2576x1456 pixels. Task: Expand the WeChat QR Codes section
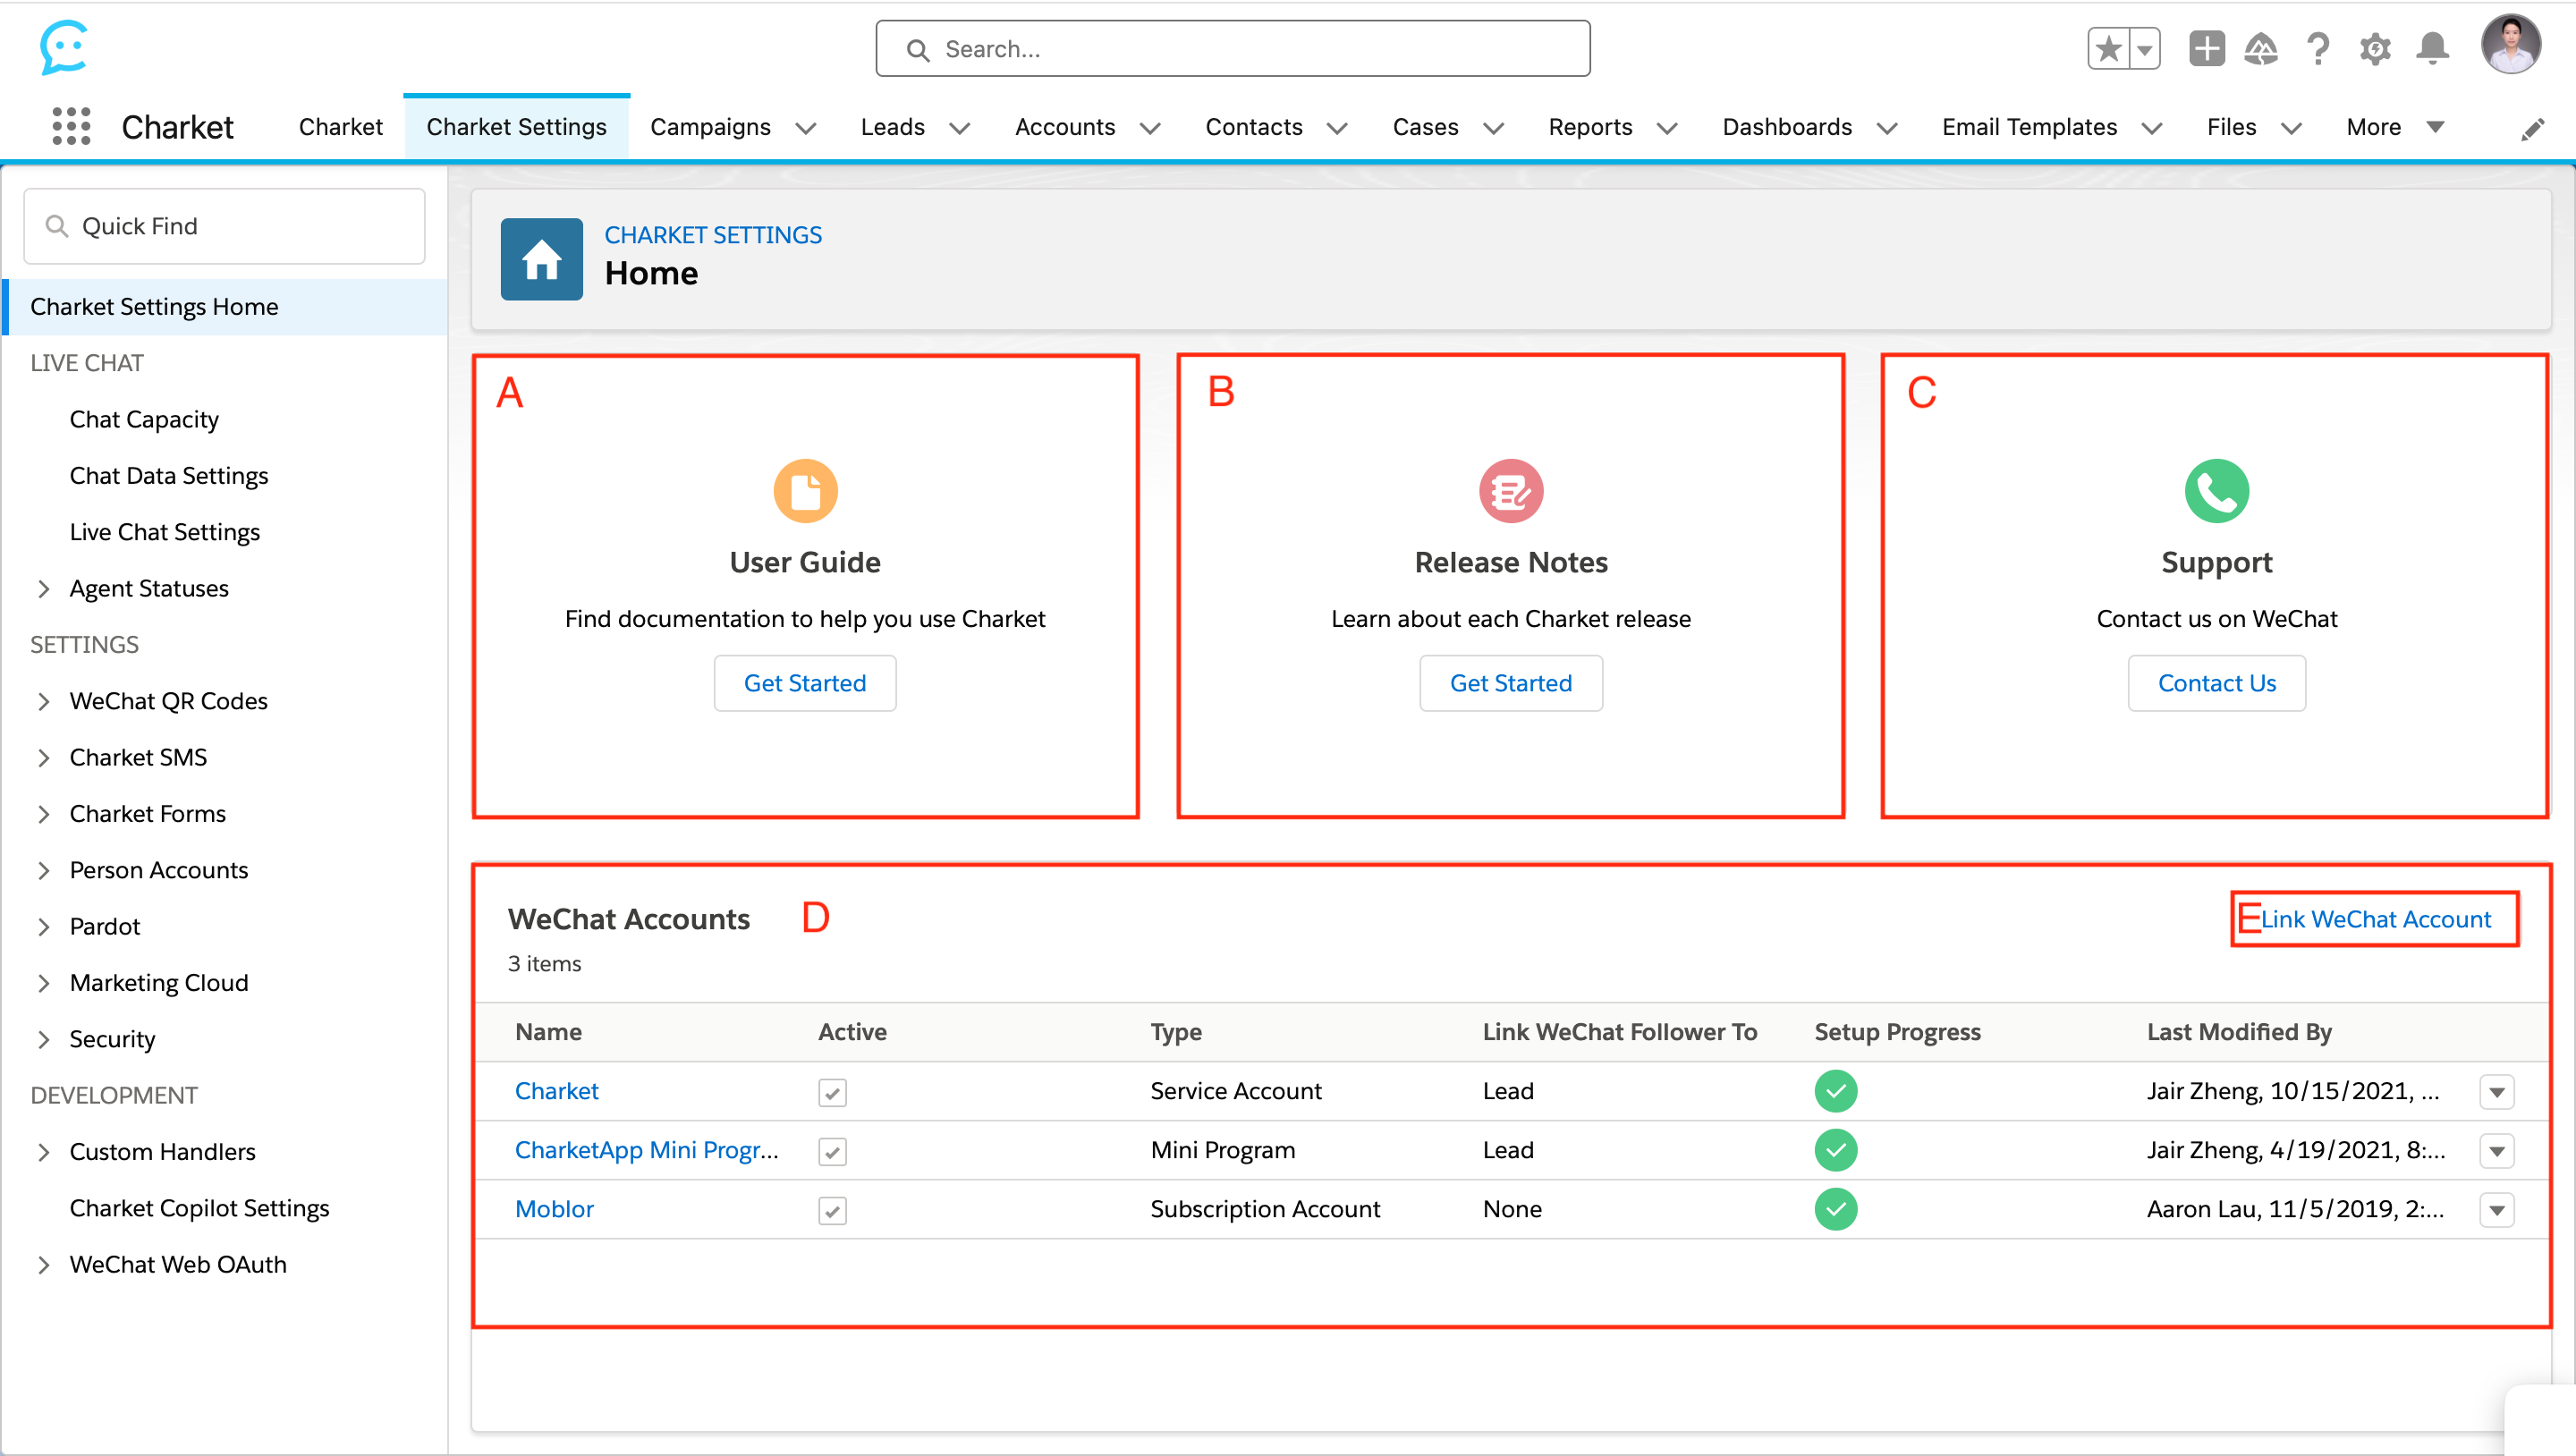43,701
